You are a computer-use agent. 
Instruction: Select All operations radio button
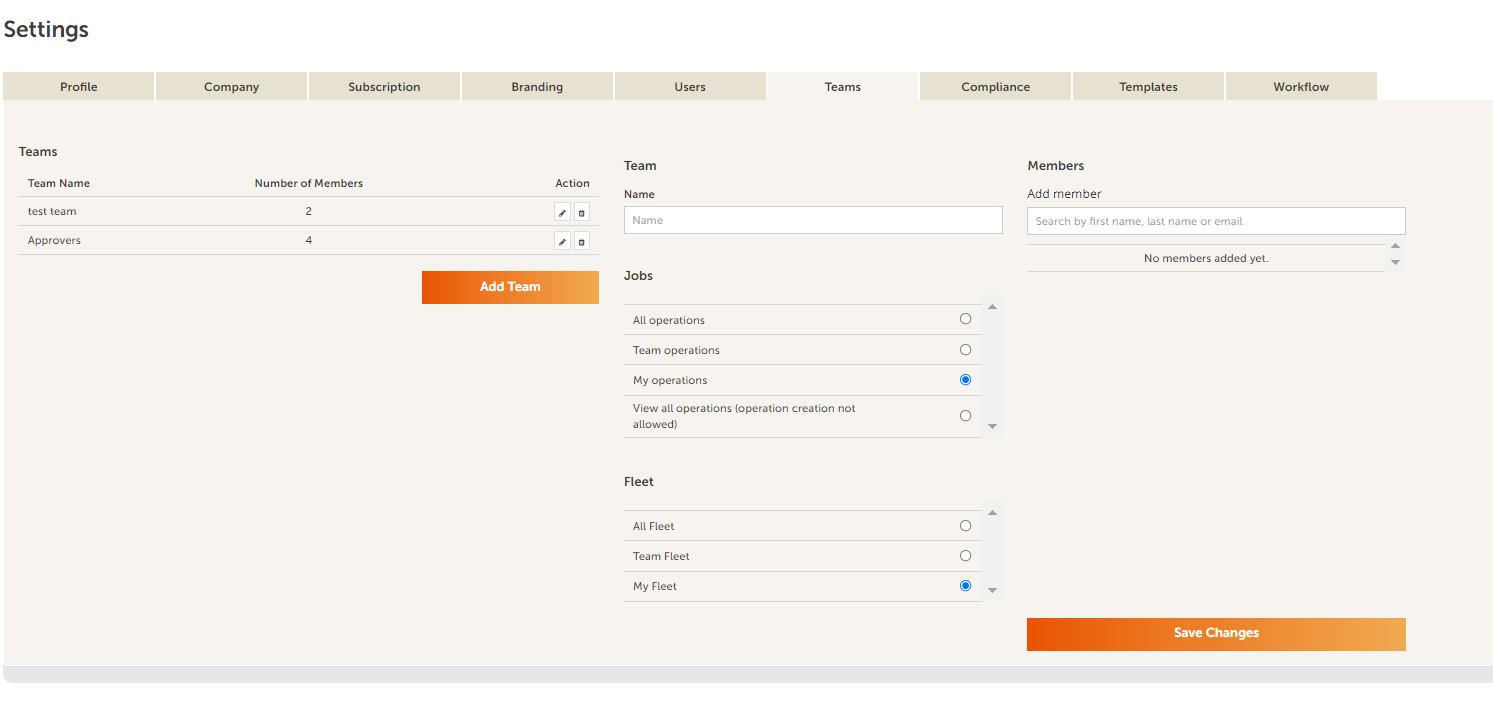click(965, 319)
